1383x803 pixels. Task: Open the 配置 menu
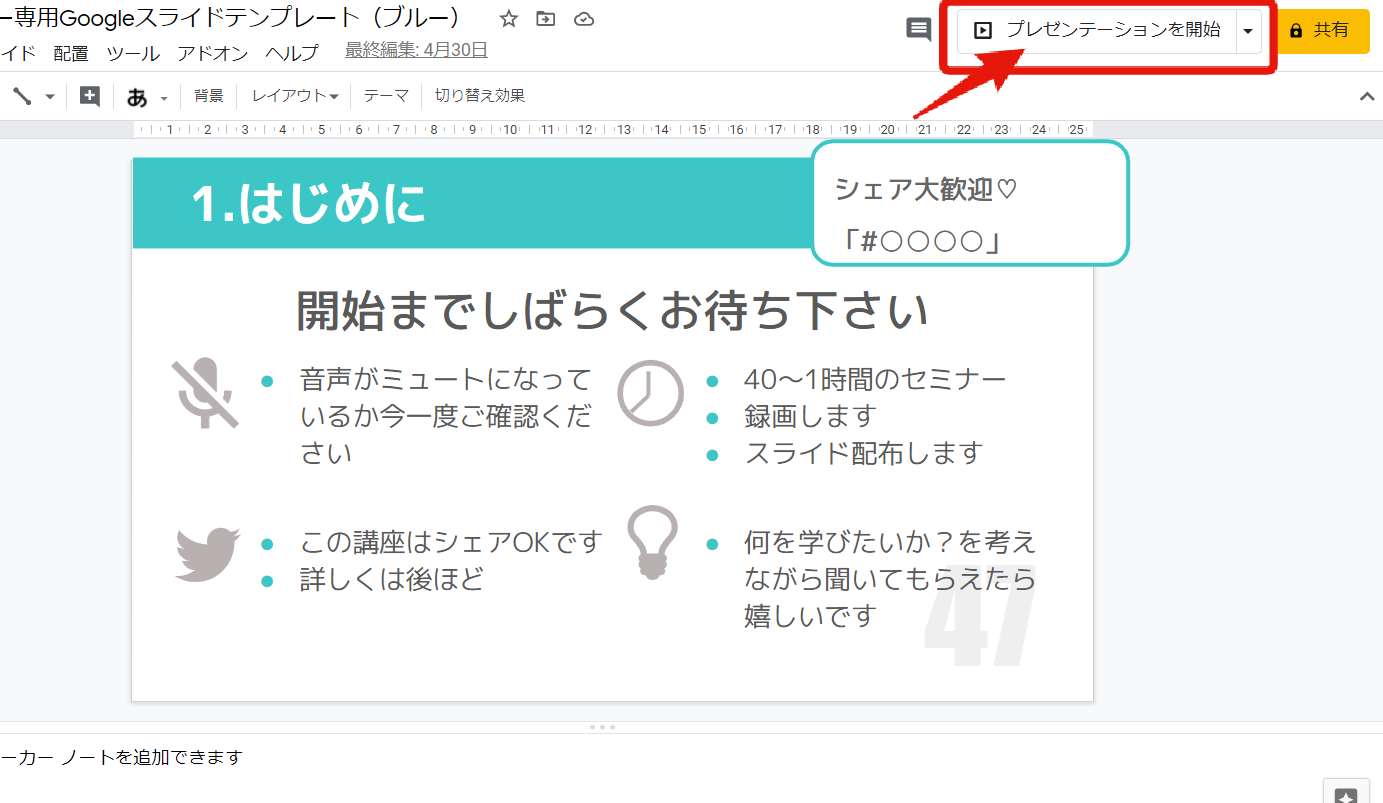71,53
